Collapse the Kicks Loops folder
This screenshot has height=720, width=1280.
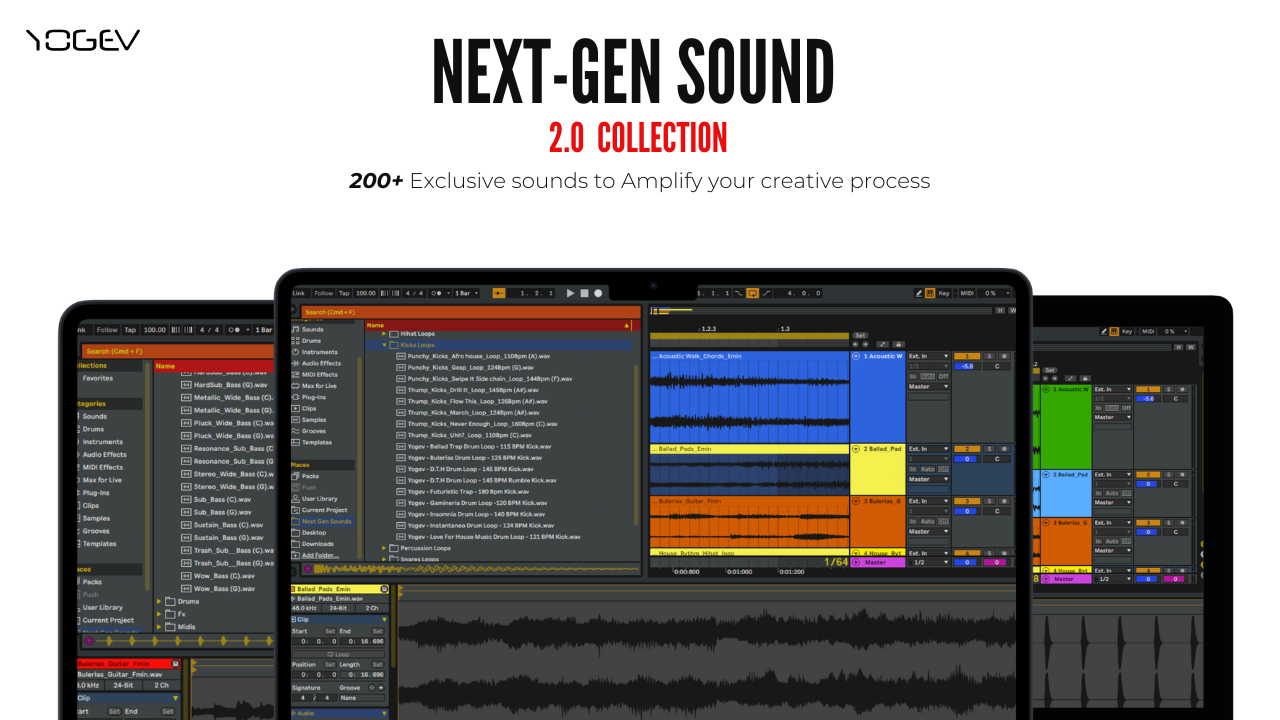[x=385, y=345]
